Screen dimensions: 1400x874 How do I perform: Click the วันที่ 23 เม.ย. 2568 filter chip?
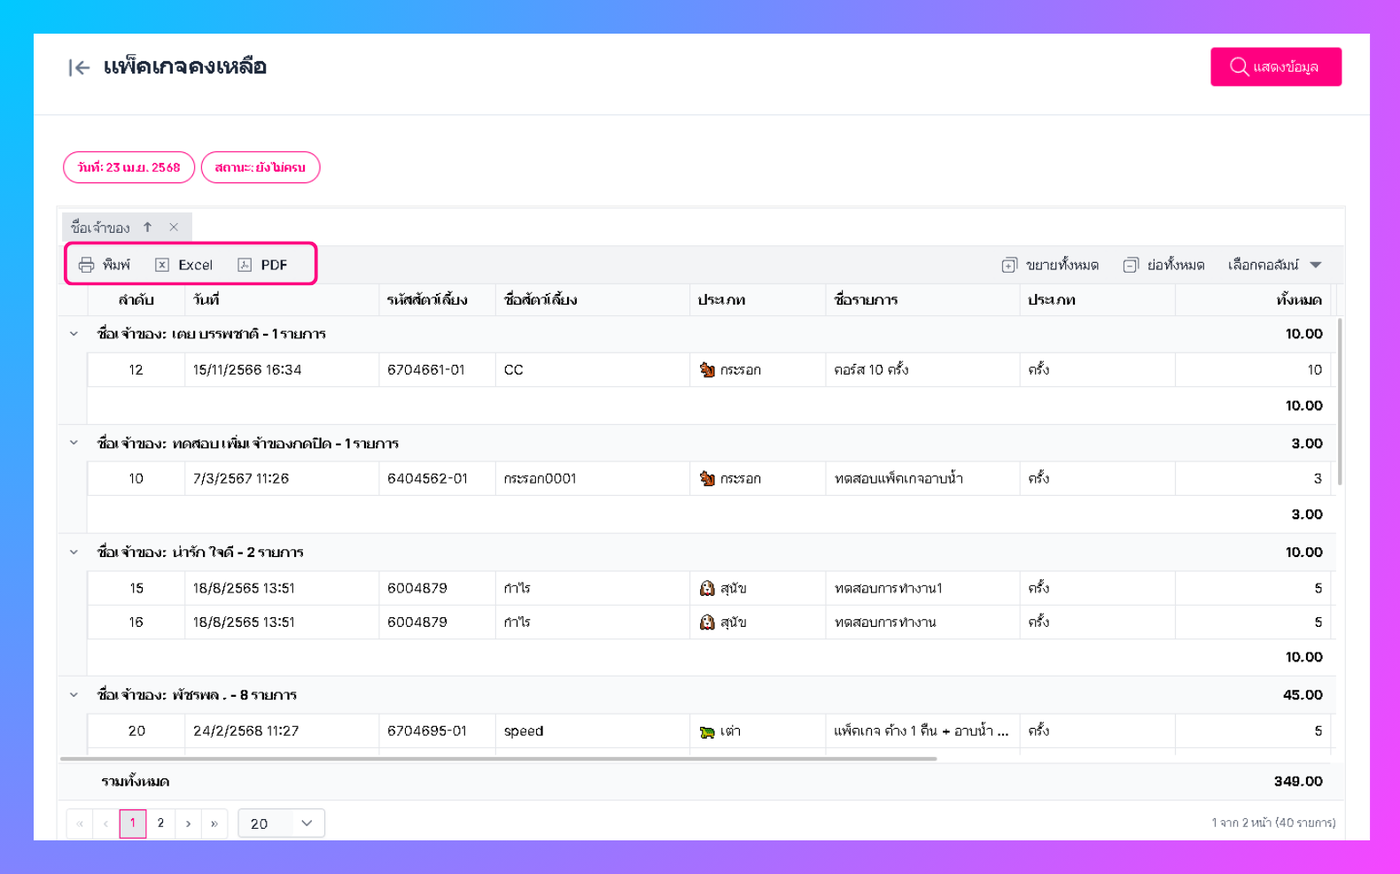tap(129, 167)
